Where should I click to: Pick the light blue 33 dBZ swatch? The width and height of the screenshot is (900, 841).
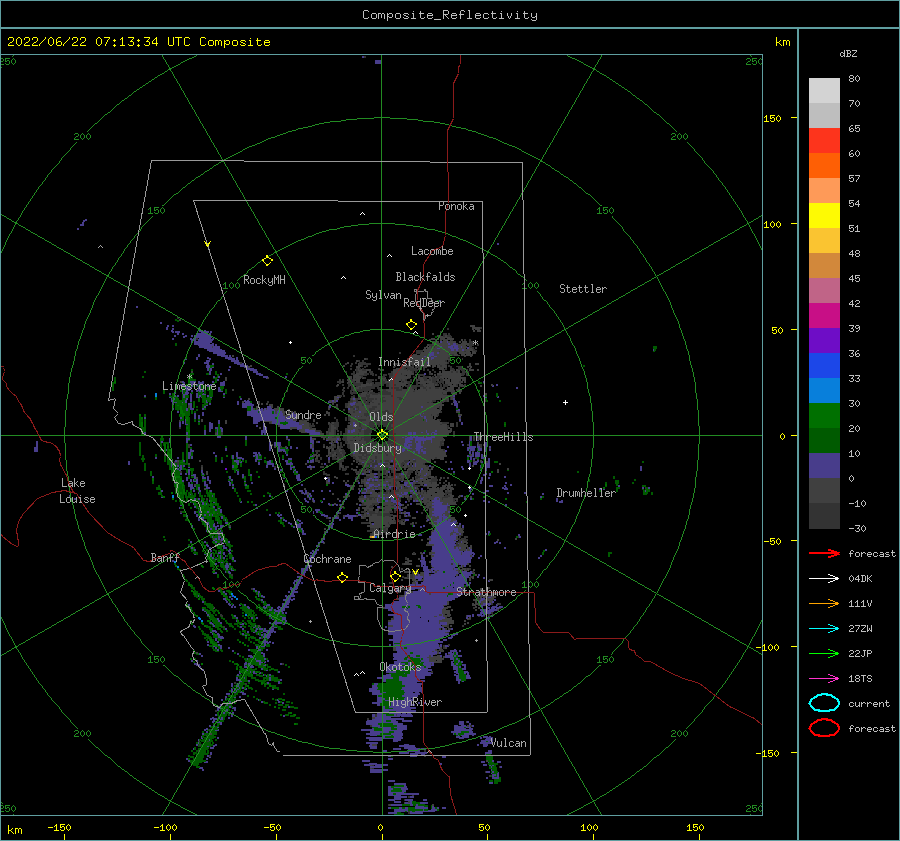click(824, 390)
